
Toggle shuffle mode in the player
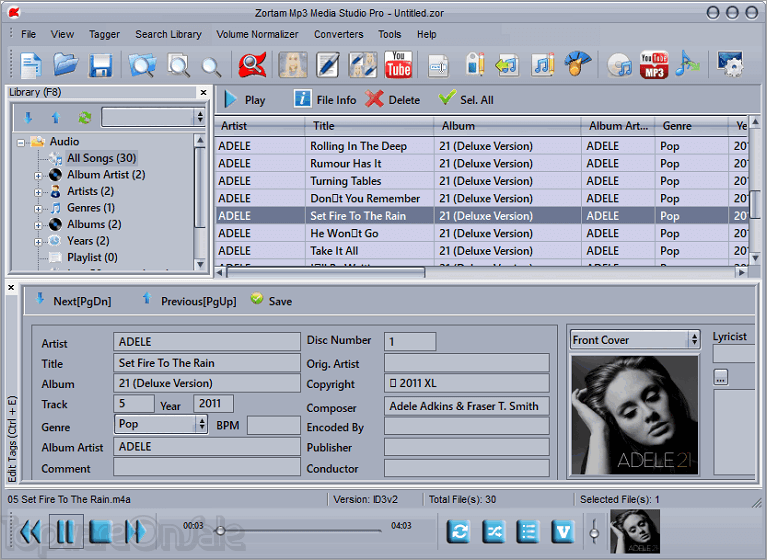[494, 531]
